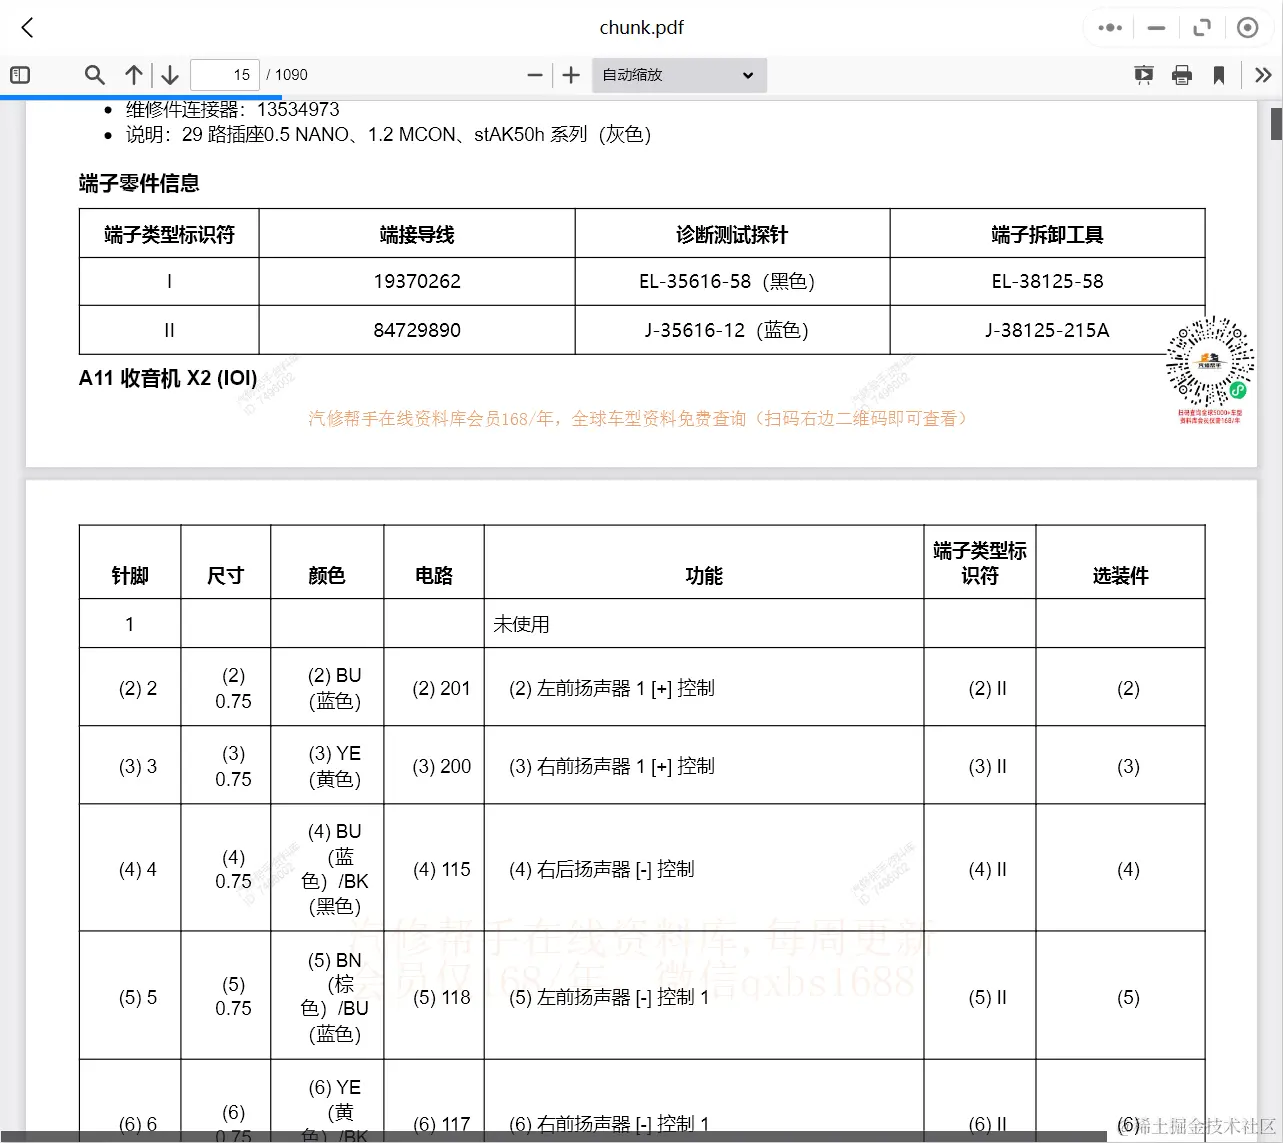Select the line 维修件连接器: 13534973

(232, 109)
